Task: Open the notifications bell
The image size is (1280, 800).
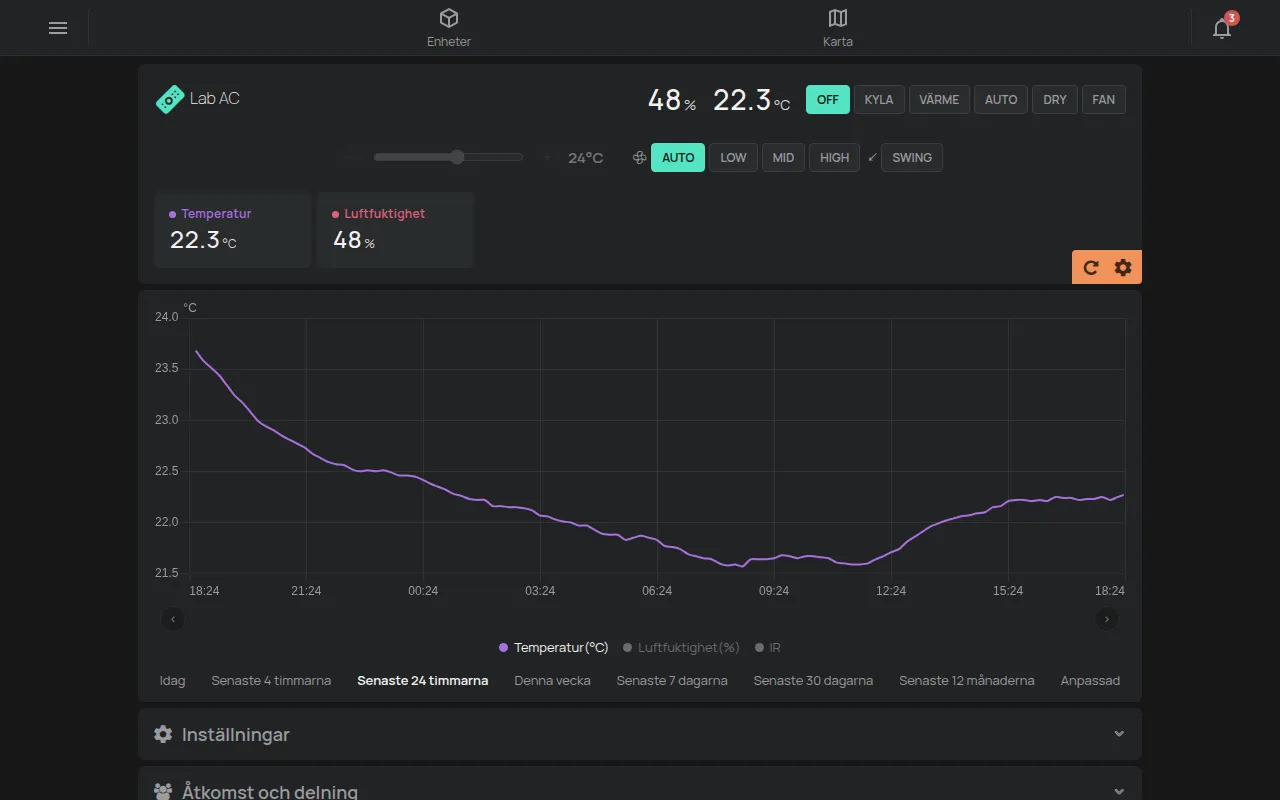Action: (1222, 28)
